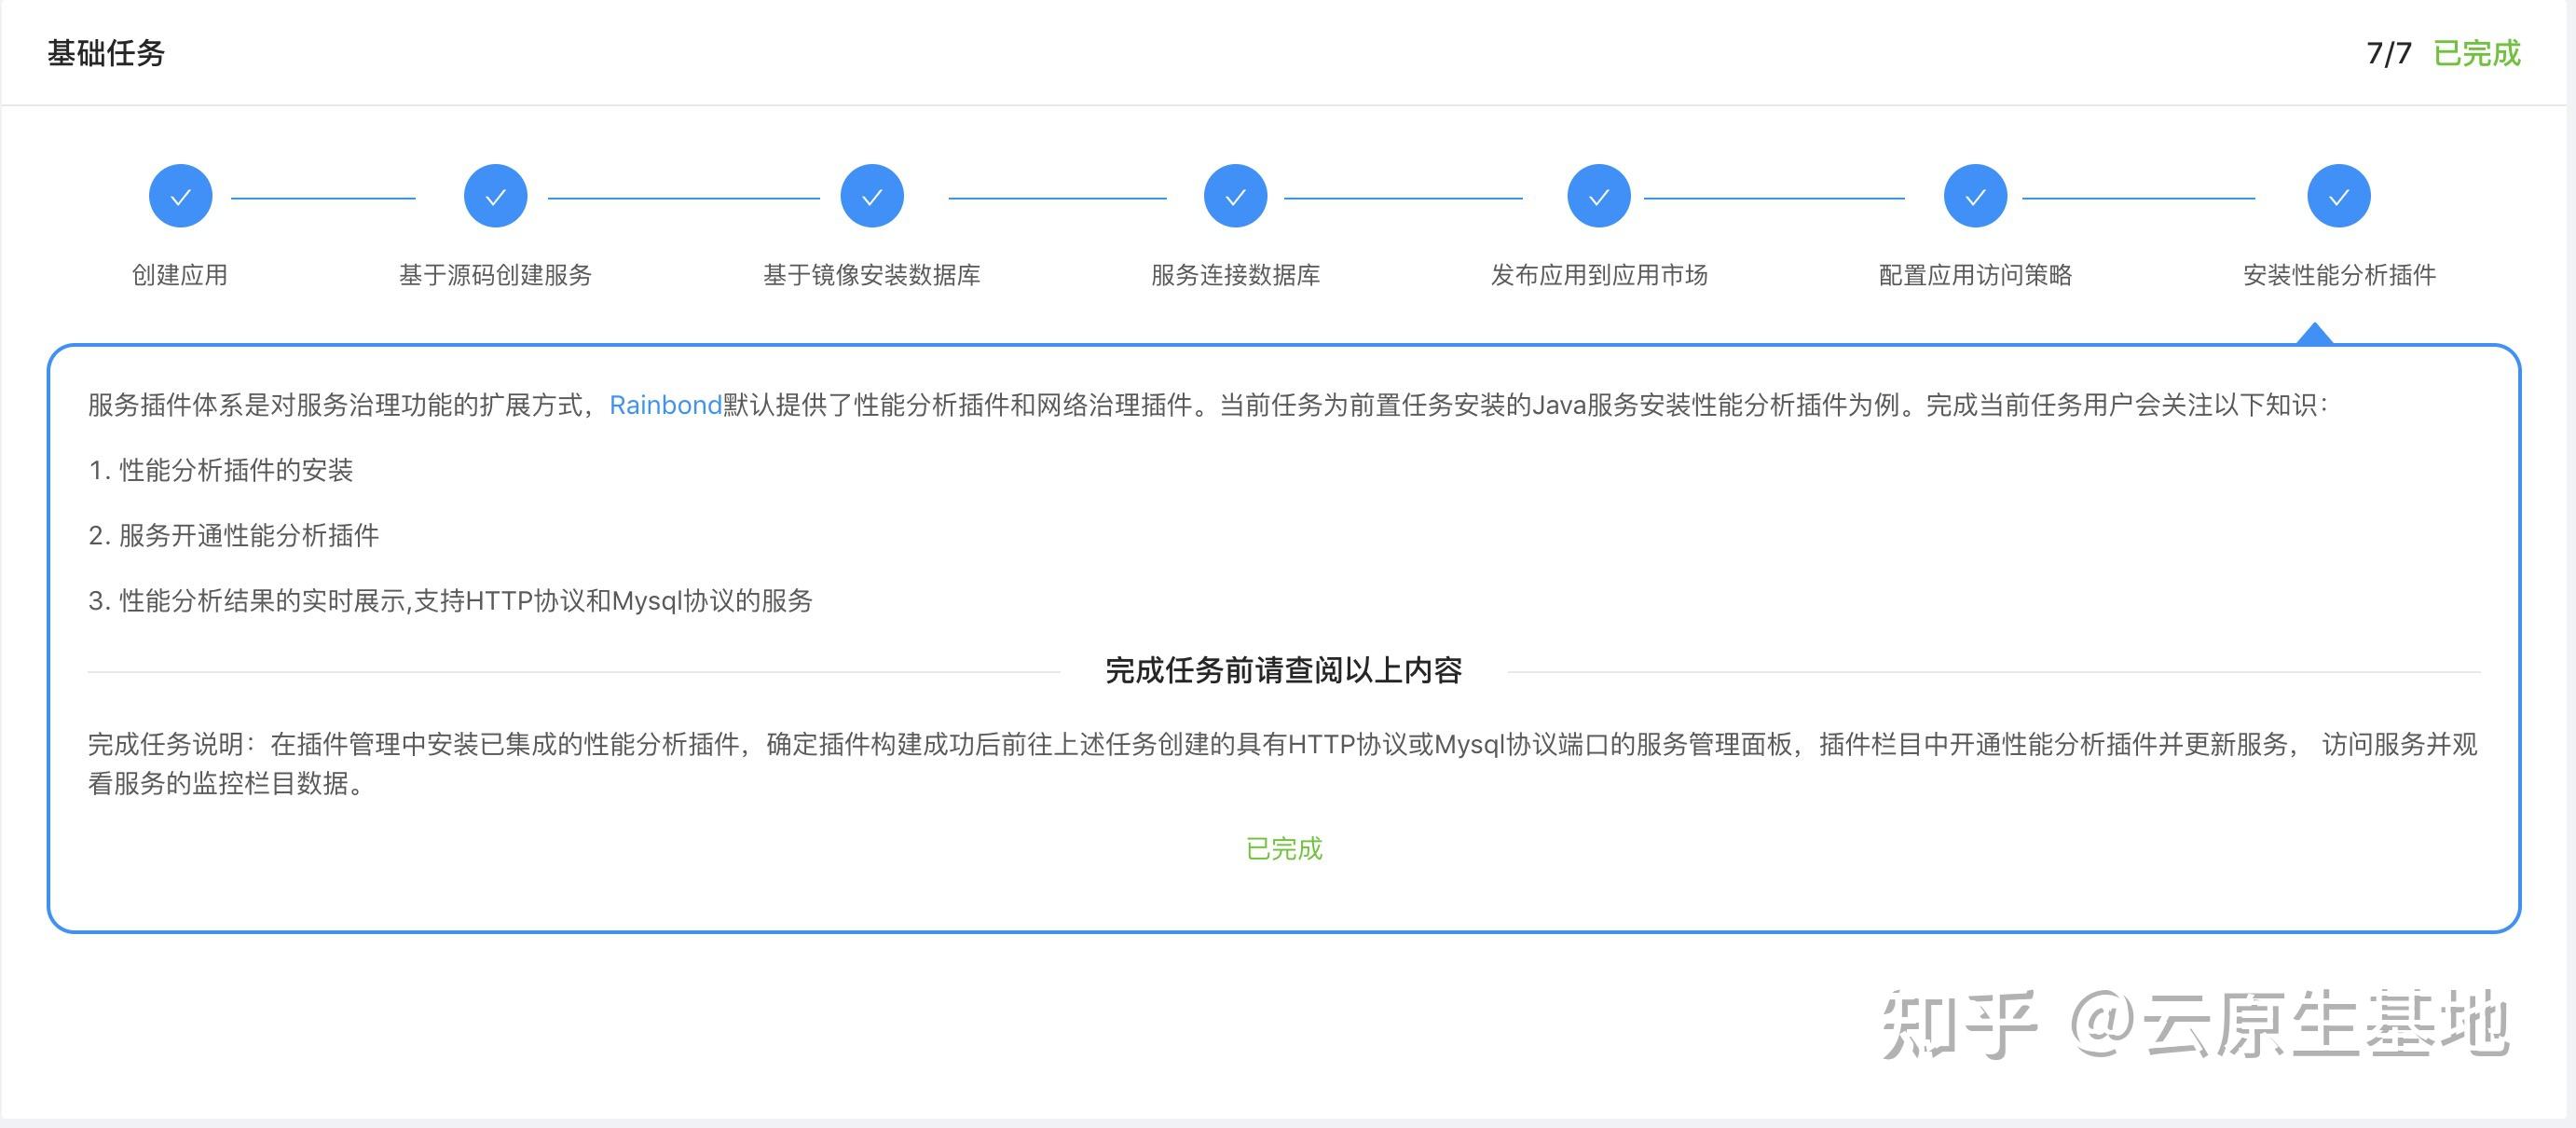Select the 创建应用 step label
This screenshot has height=1128, width=2576.
point(180,275)
